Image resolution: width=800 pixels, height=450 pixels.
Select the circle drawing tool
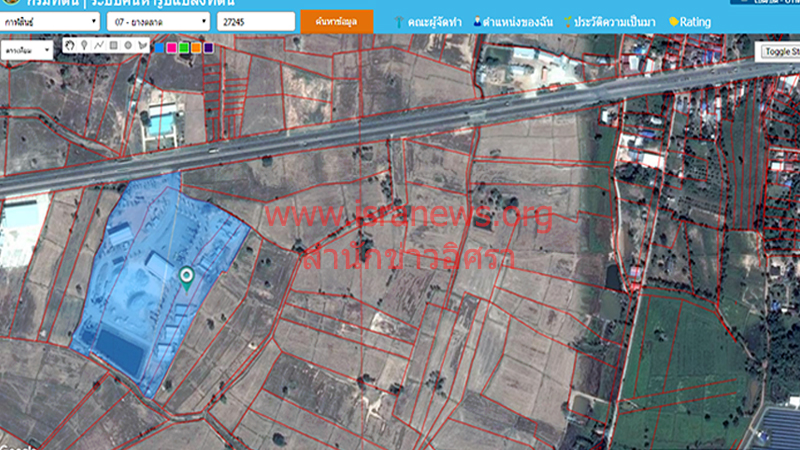click(x=128, y=45)
